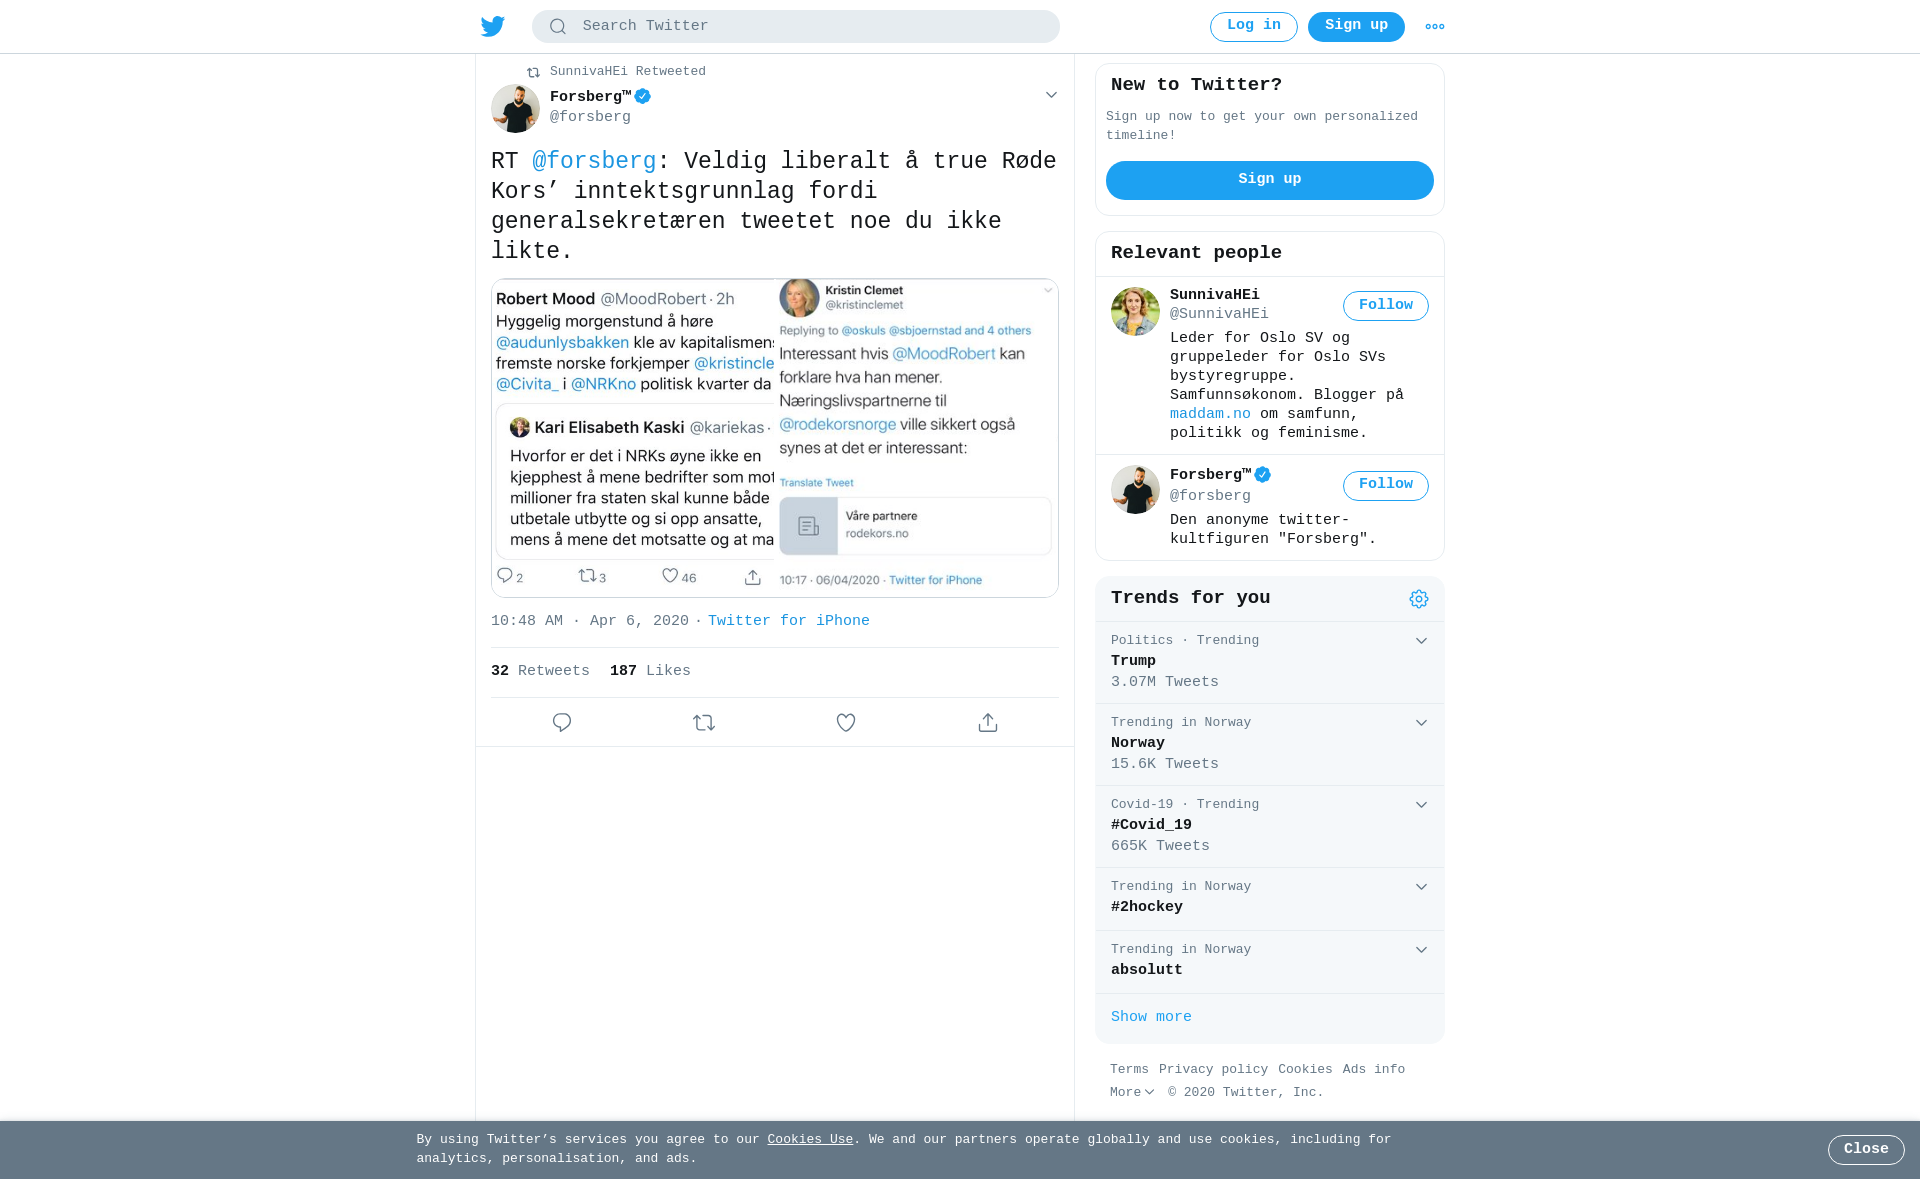Viewport: 1920px width, 1179px height.
Task: Click the share tweet icon
Action: (988, 722)
